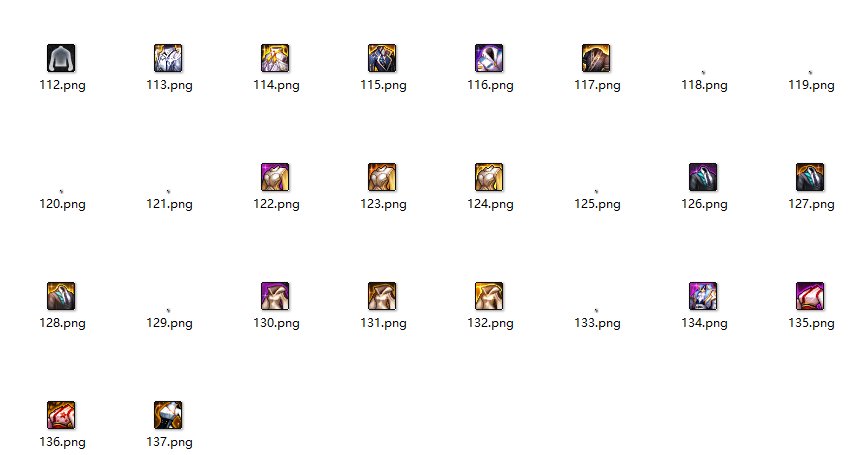Select the 127.png suit with teal tie
Screen dimensions: 861x455
810,177
